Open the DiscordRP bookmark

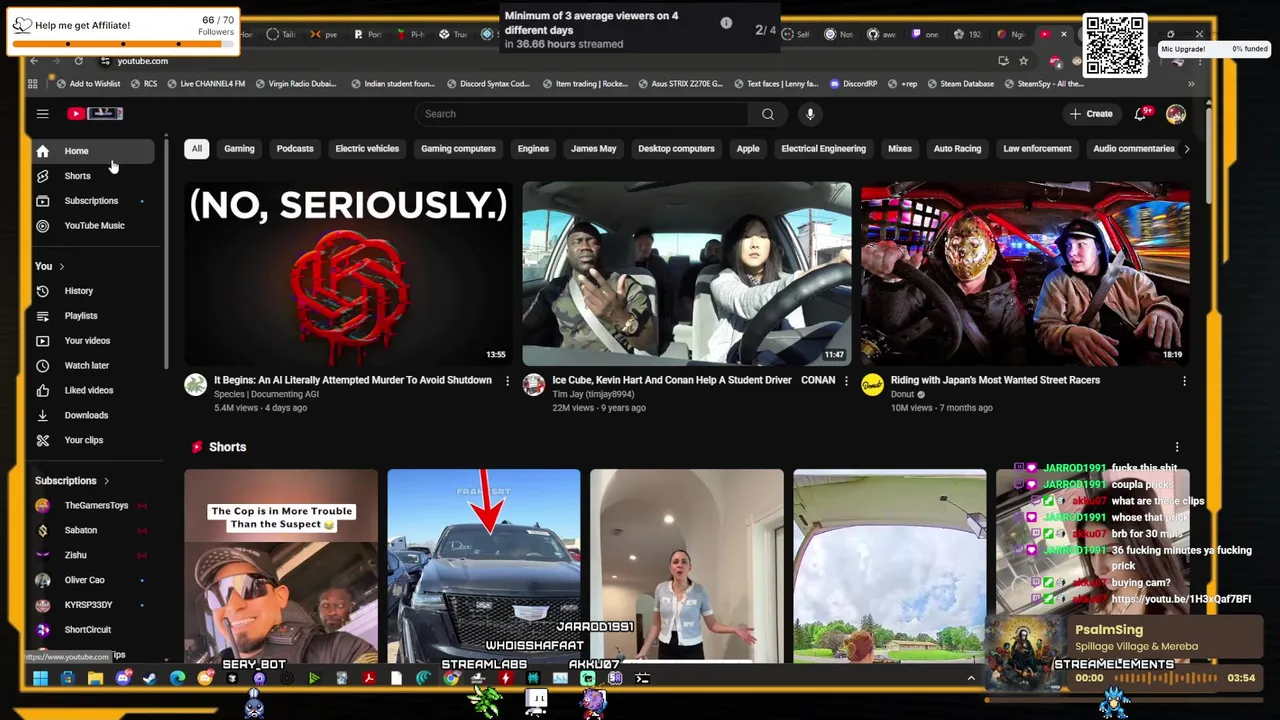pyautogui.click(x=853, y=84)
